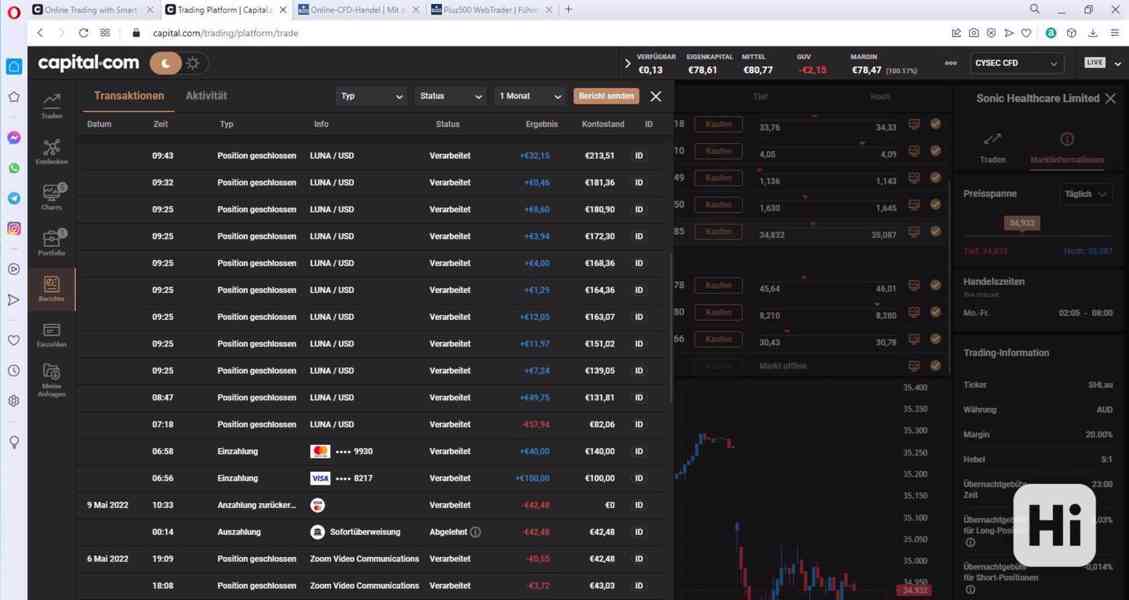The image size is (1129, 600).
Task: Click info icon next to Abgelehnt status
Action: pyautogui.click(x=475, y=532)
